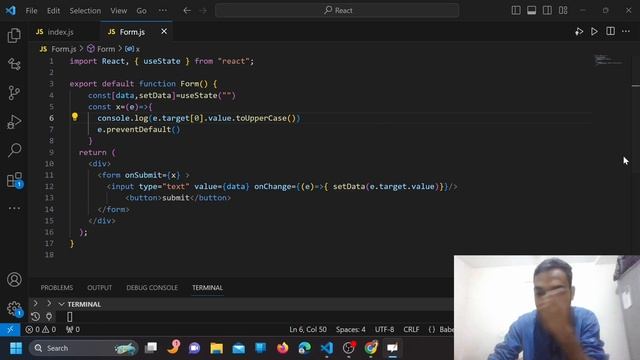Change indentation via Spaces: 4

click(x=351, y=329)
